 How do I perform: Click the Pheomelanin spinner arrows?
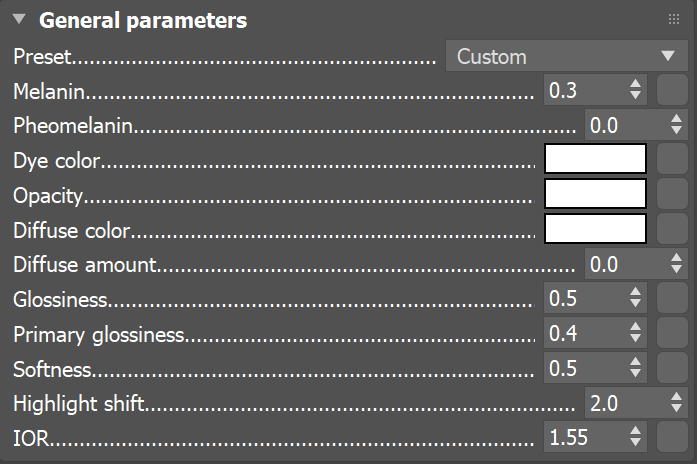click(676, 125)
